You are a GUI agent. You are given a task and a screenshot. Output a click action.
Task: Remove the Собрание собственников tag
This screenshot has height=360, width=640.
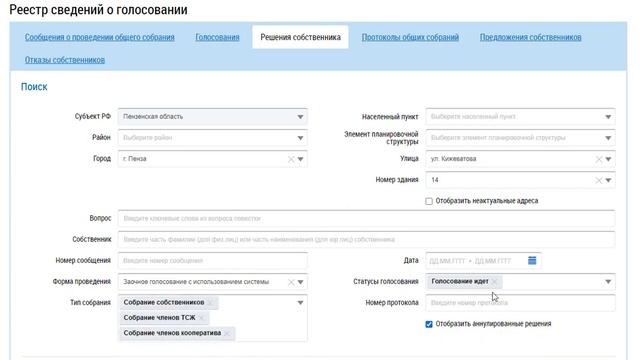[x=211, y=302]
